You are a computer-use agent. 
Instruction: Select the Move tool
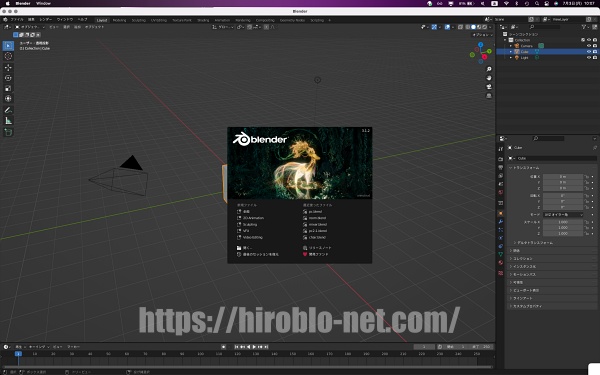click(8, 68)
